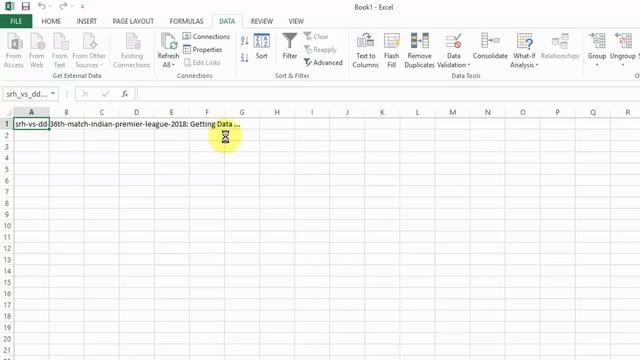Open From Other Sources menu
Screen dimensions: 640x360
coord(89,50)
